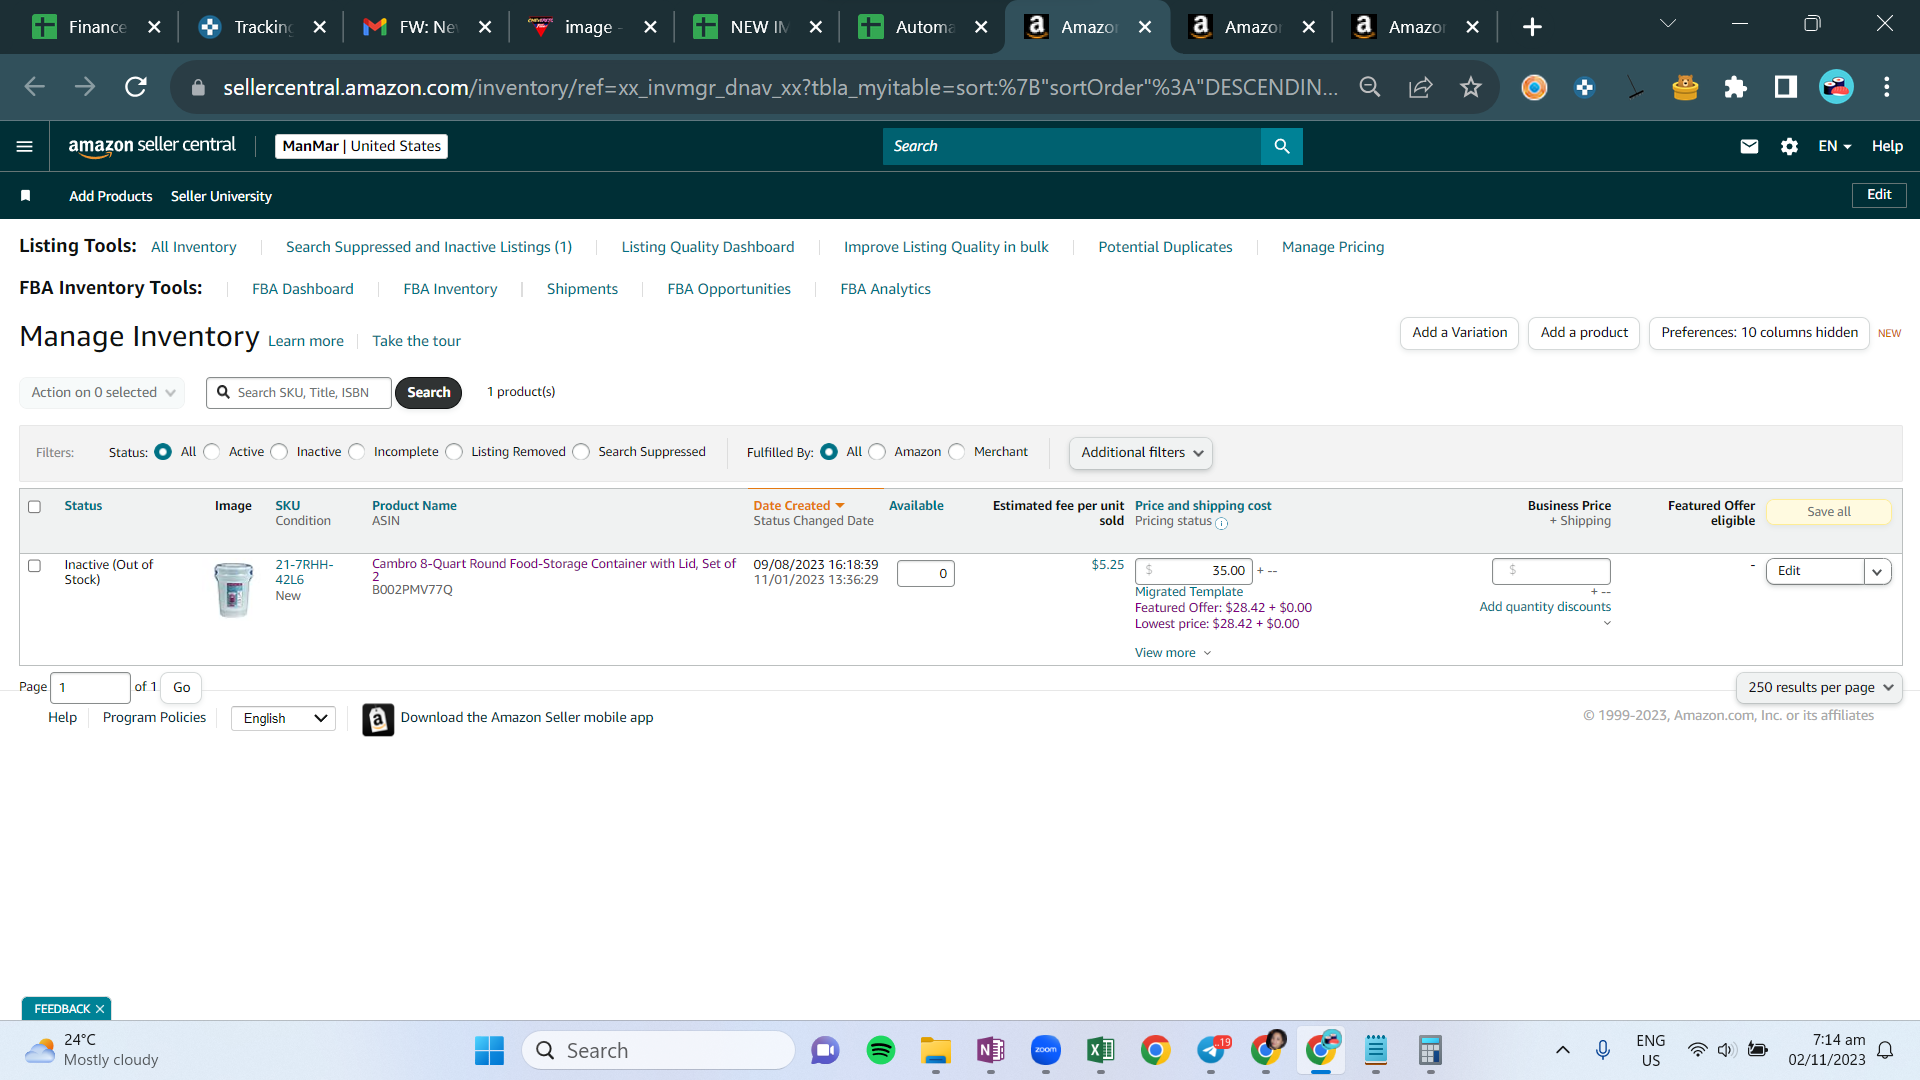This screenshot has height=1080, width=1920.
Task: Click the Amazon Seller Central logo
Action: coord(152,146)
